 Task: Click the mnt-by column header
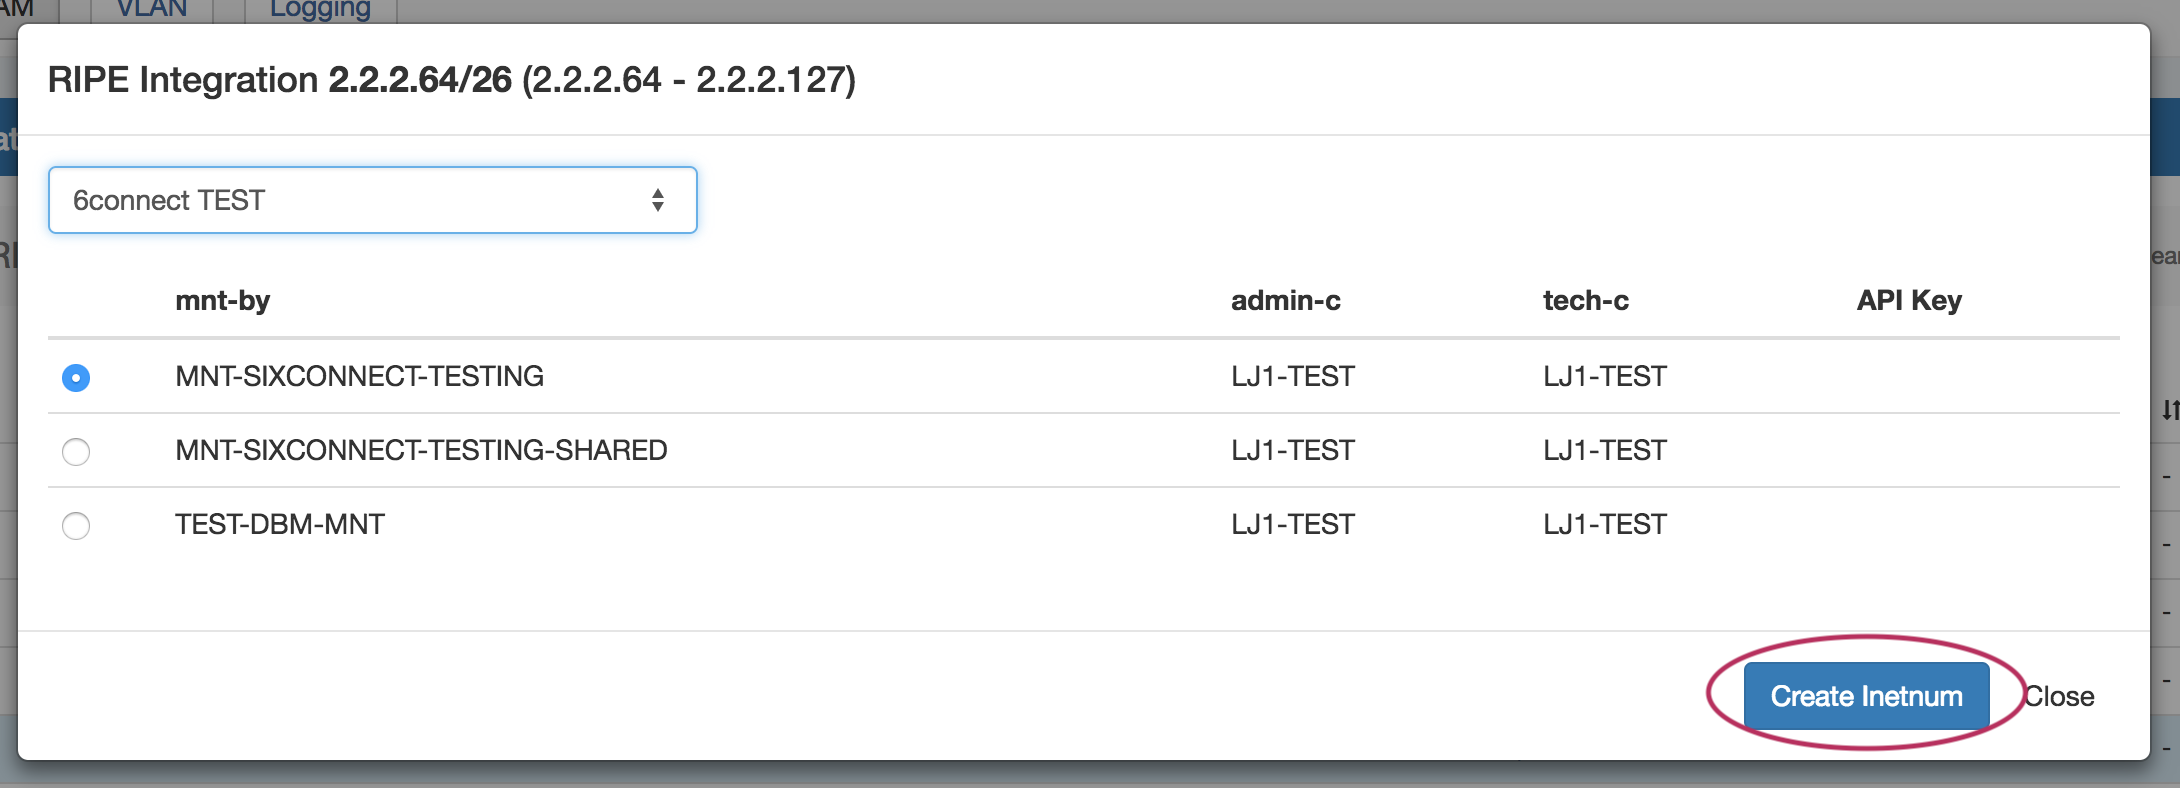222,300
